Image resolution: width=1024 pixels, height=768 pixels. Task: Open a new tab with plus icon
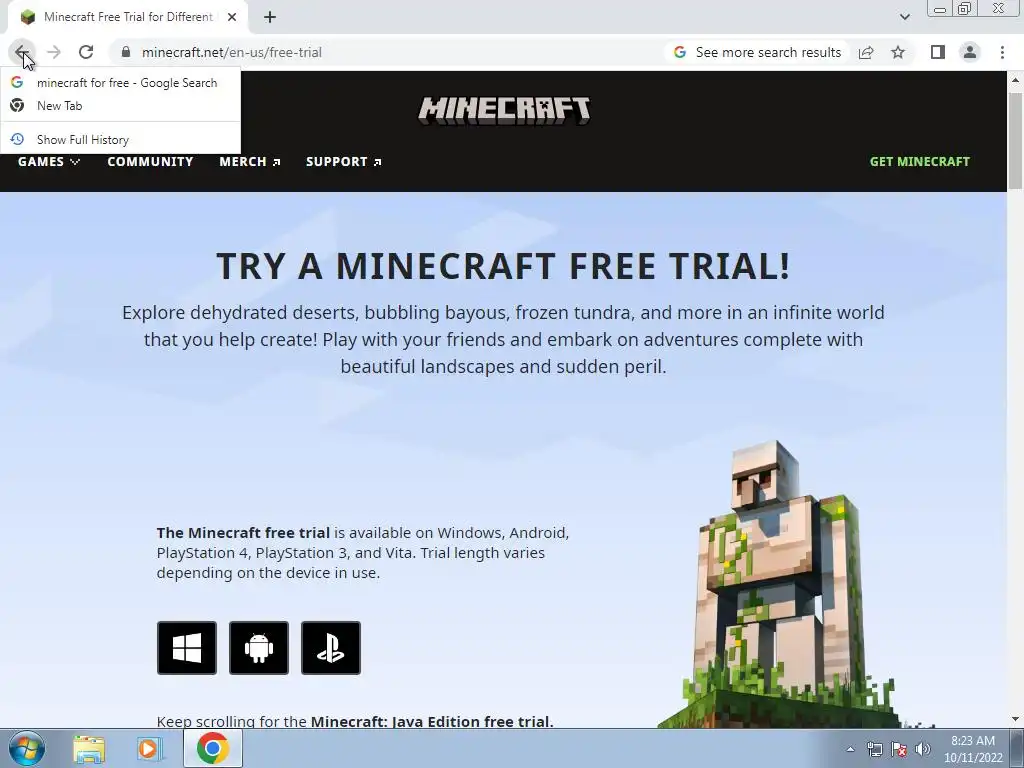[x=270, y=17]
